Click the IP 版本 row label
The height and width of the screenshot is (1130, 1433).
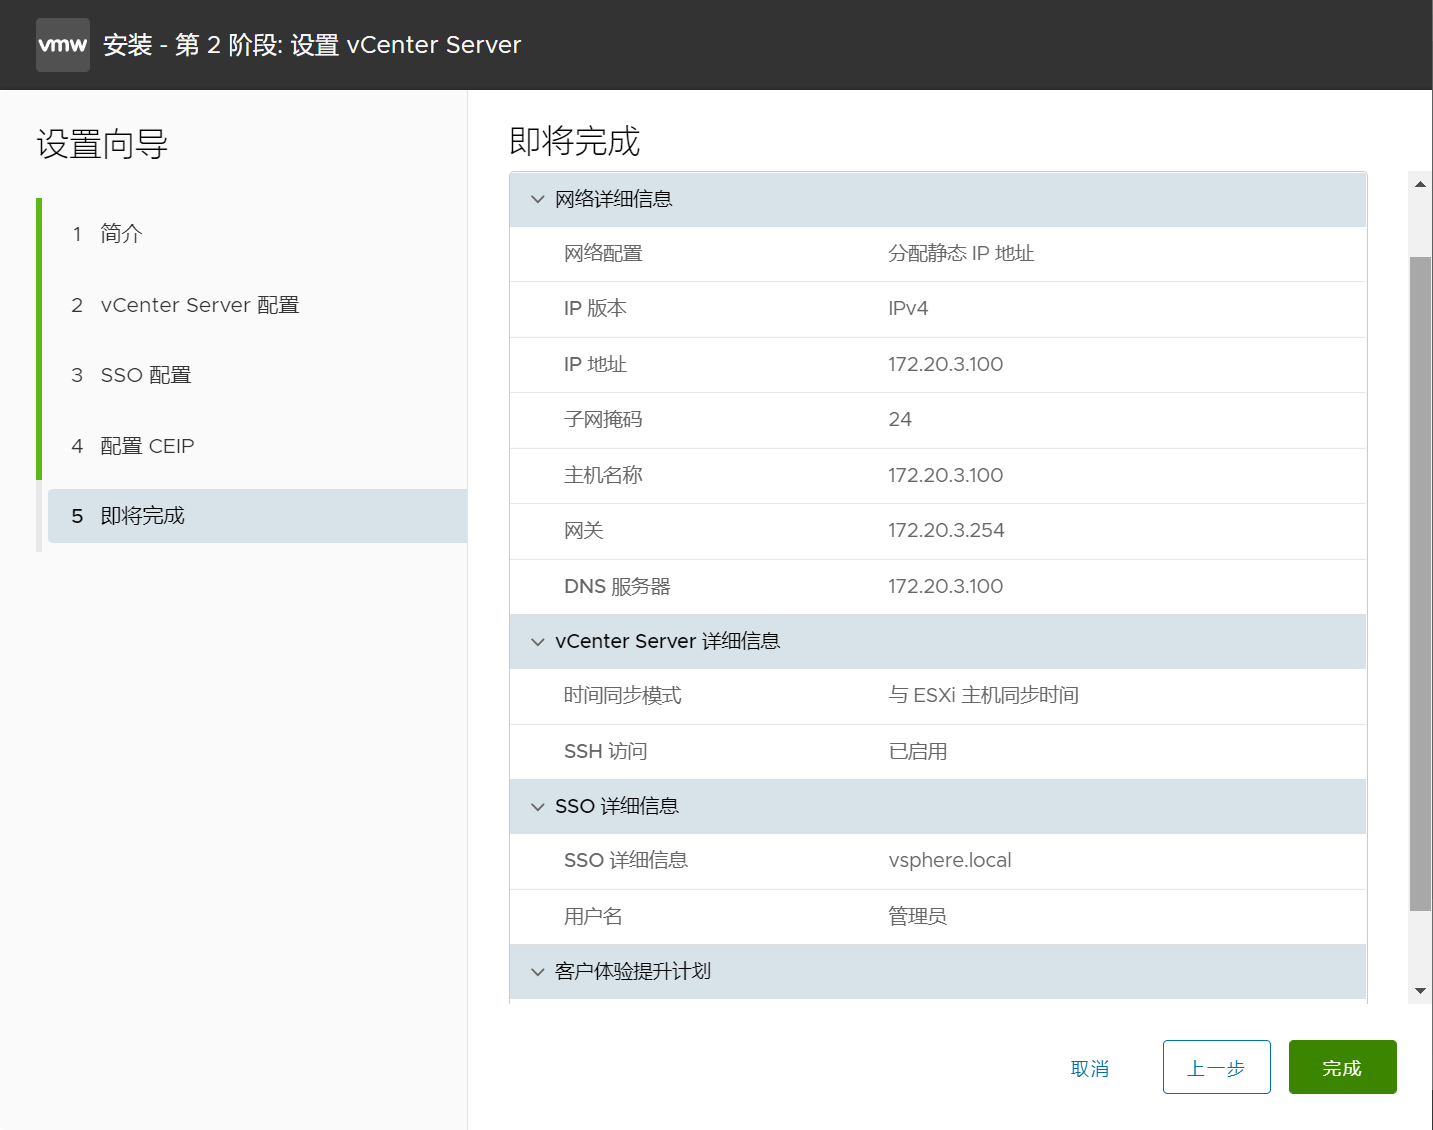tap(595, 308)
